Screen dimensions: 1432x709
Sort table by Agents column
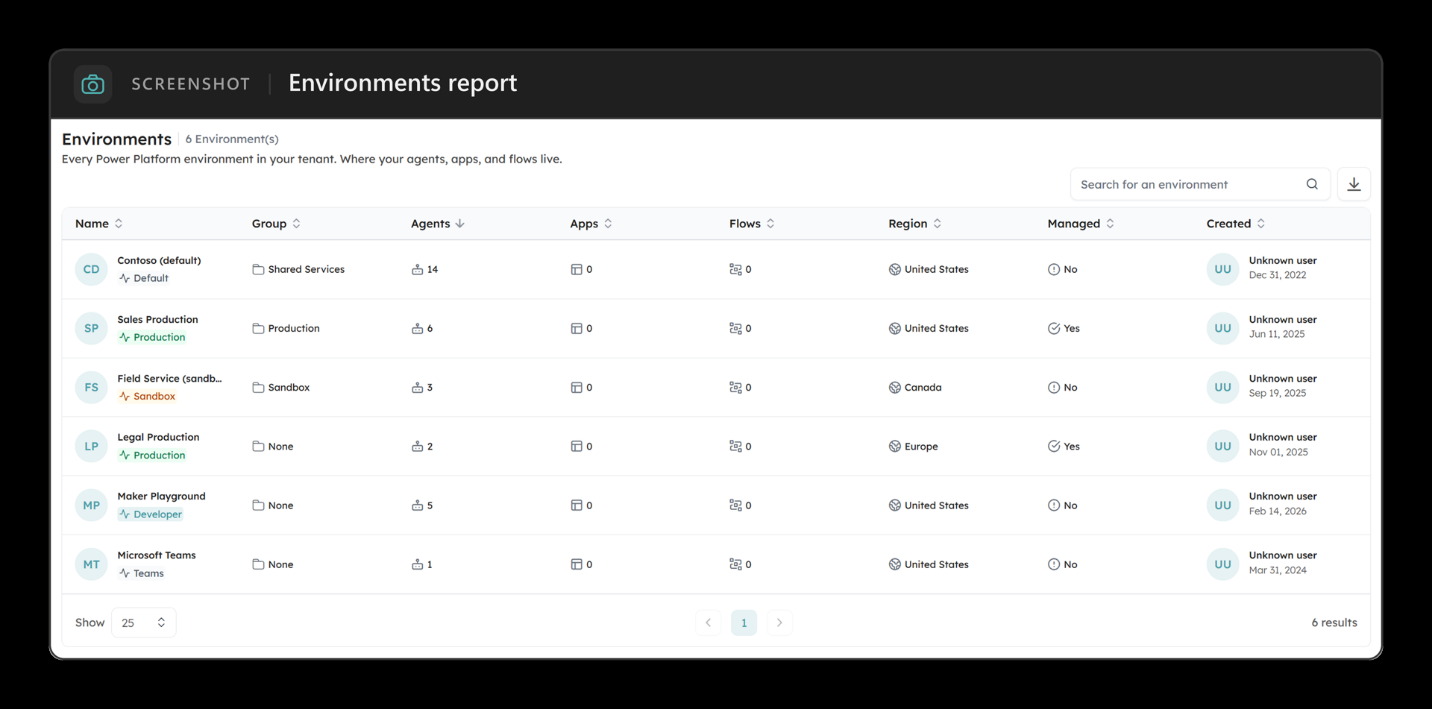click(x=438, y=223)
